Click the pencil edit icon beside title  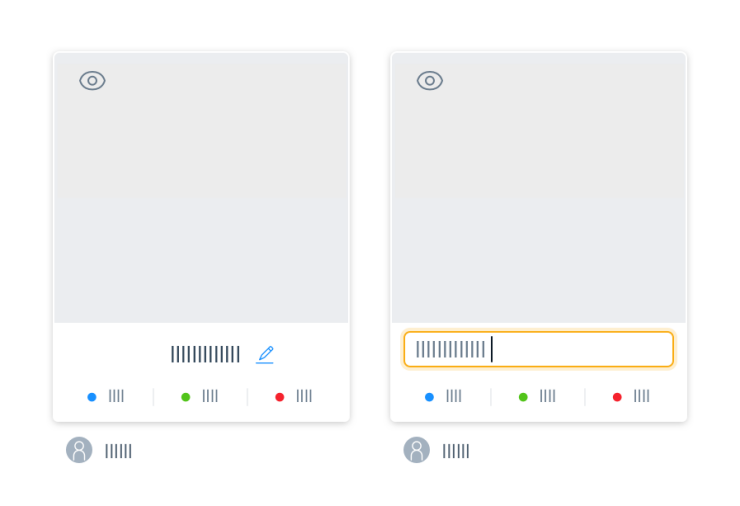click(265, 354)
